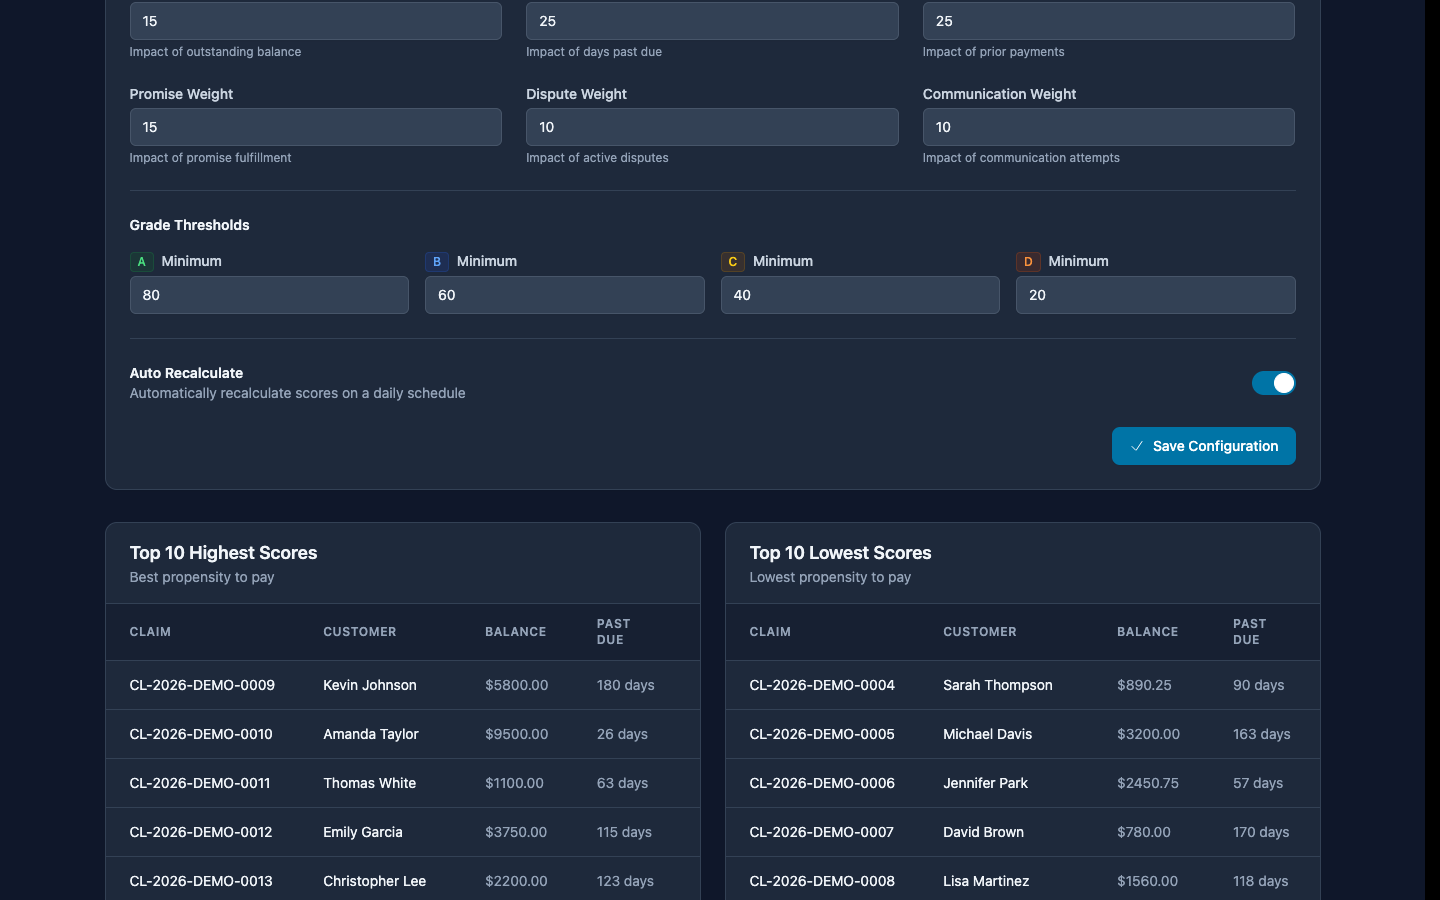Viewport: 1440px width, 900px height.
Task: Click the orange D grade badge
Action: point(1028,262)
